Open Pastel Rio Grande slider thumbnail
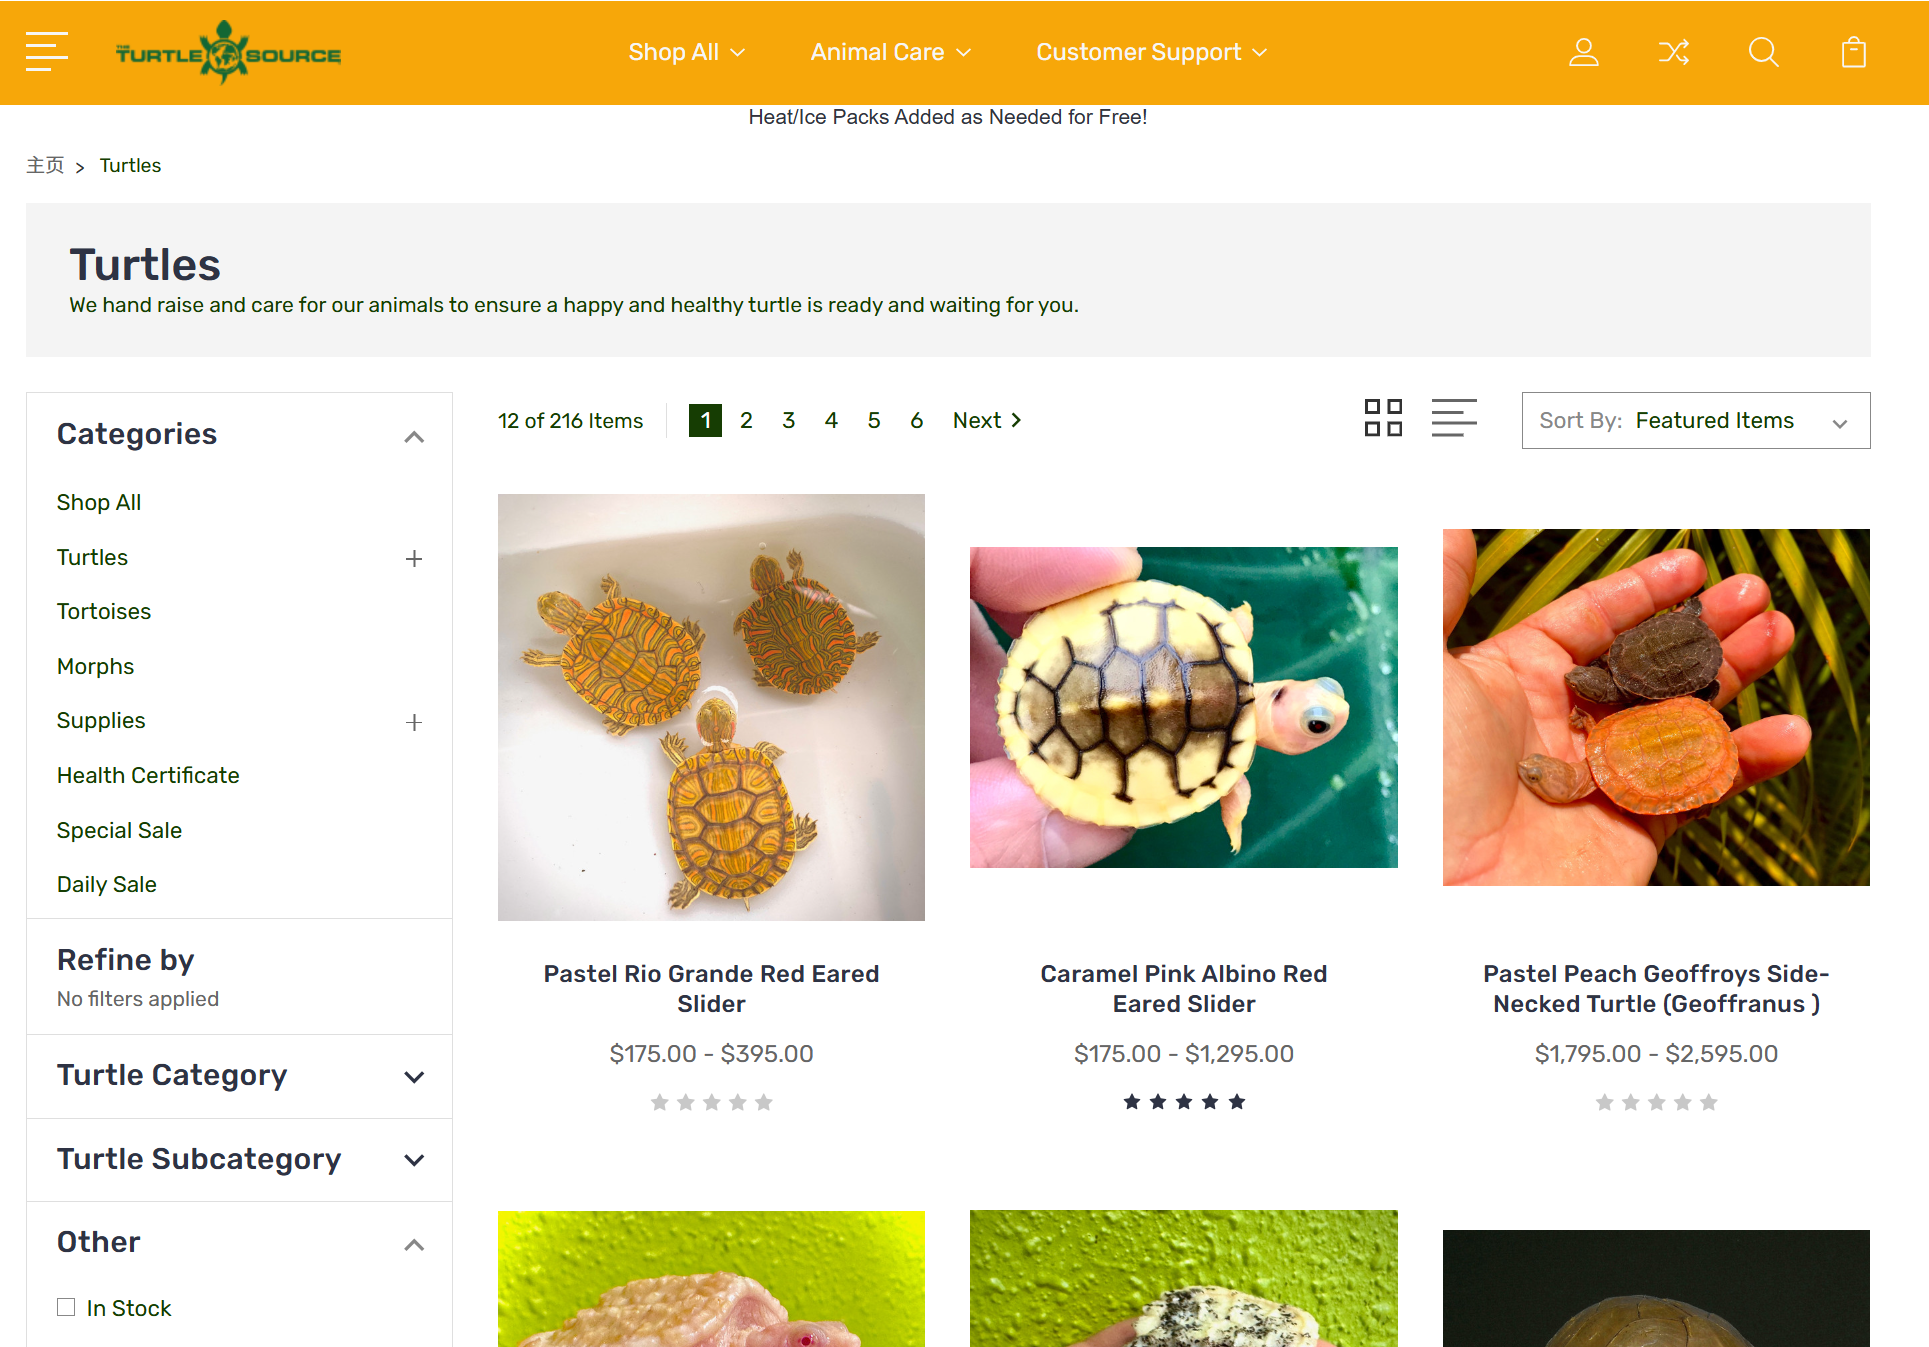Viewport: 1929px width, 1347px height. tap(711, 707)
